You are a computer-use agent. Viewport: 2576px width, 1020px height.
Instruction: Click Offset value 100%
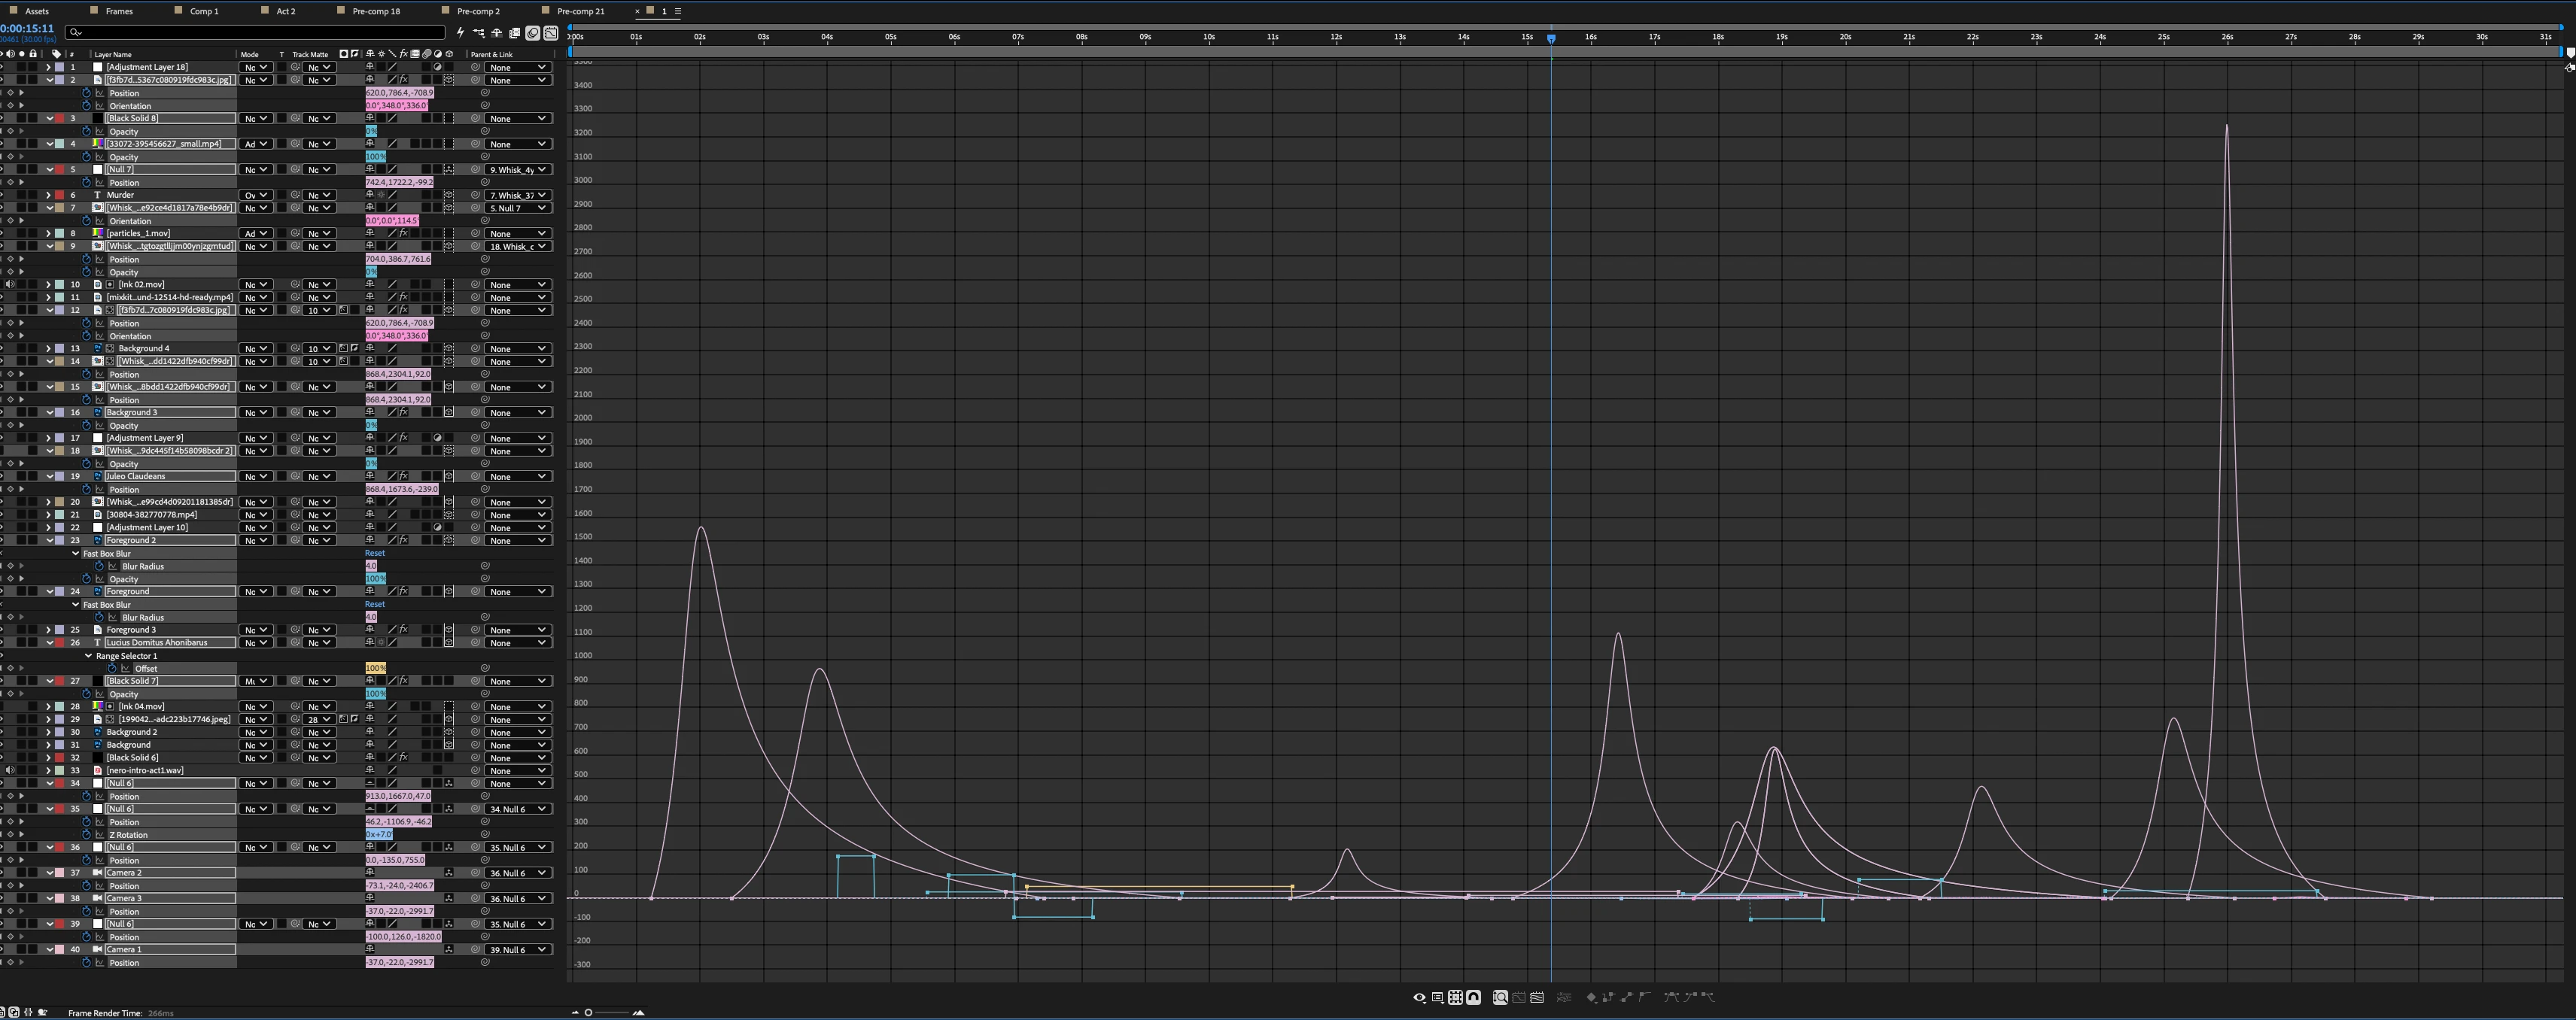click(376, 668)
